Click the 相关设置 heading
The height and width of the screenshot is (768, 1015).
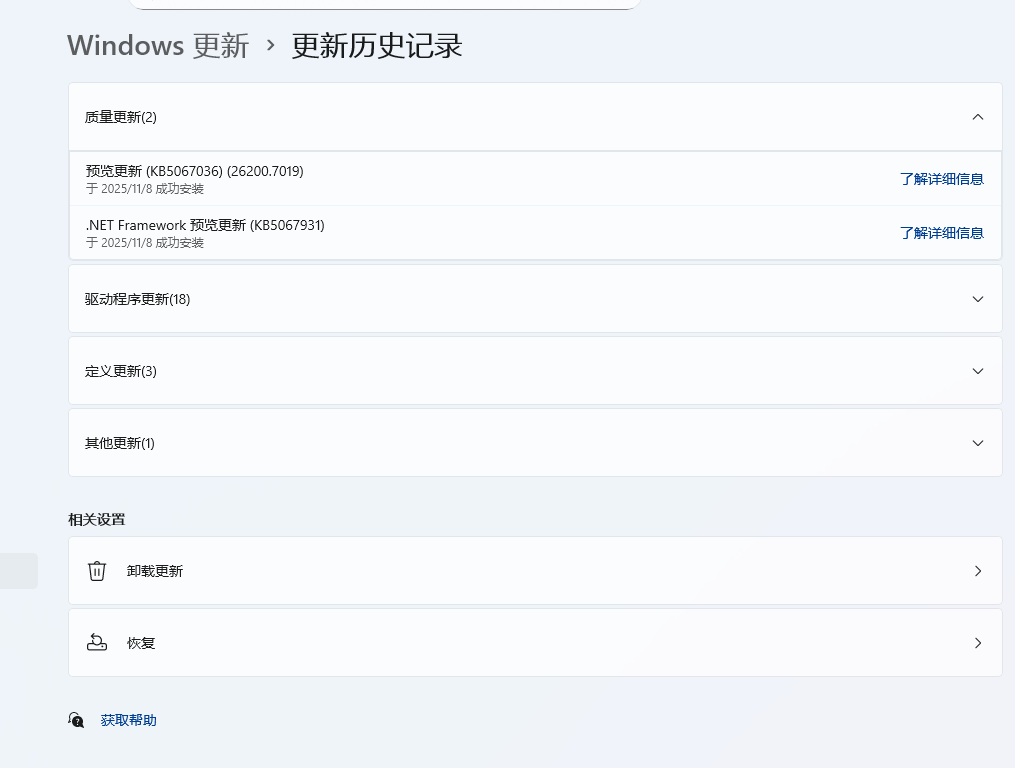(96, 519)
